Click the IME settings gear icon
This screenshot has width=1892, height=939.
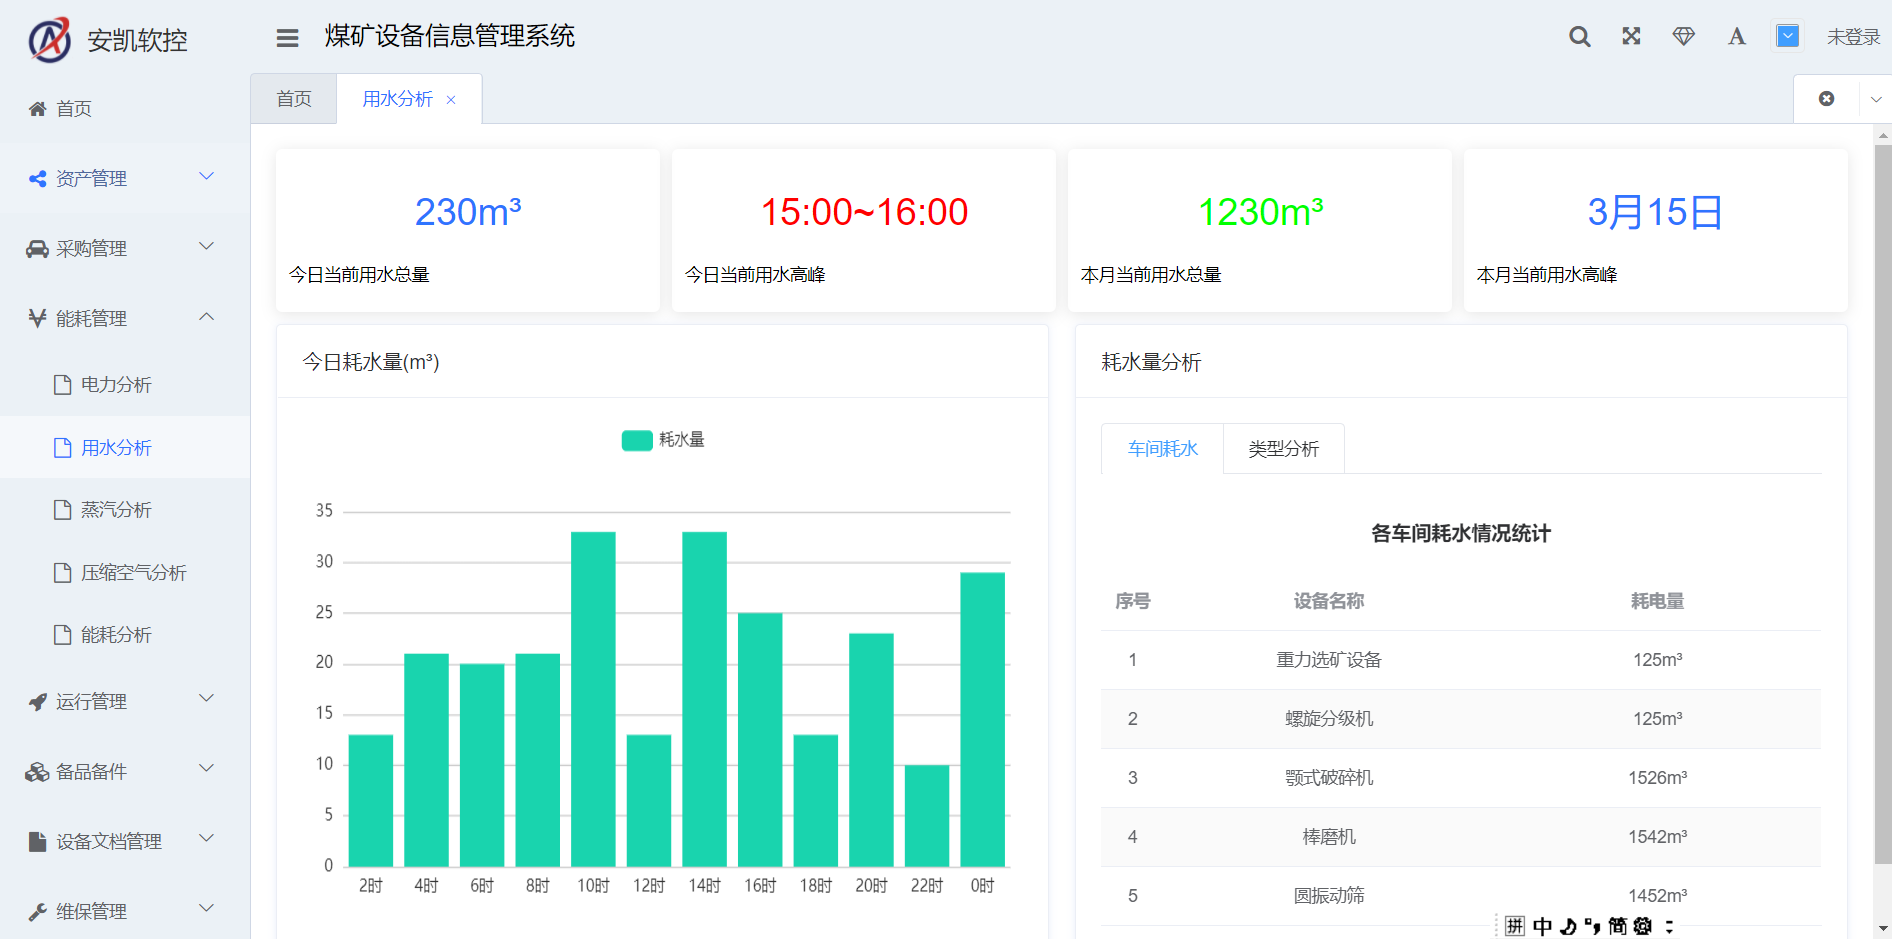(x=1642, y=927)
